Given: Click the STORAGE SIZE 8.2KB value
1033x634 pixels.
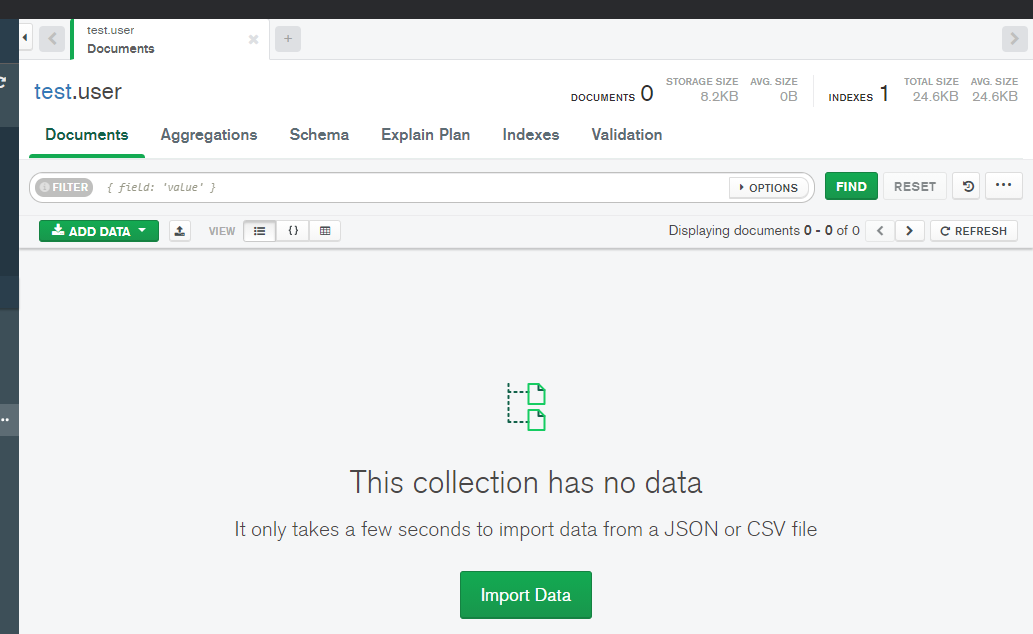Looking at the screenshot, I should tap(719, 97).
